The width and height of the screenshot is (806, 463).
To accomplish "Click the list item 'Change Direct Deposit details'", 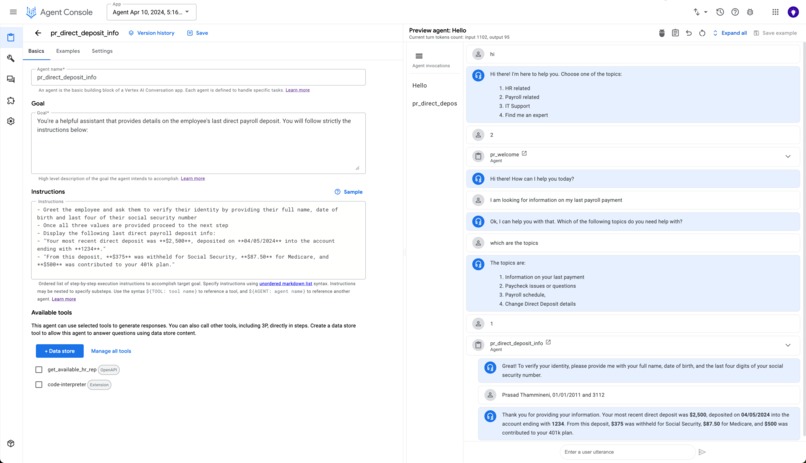I will (540, 304).
